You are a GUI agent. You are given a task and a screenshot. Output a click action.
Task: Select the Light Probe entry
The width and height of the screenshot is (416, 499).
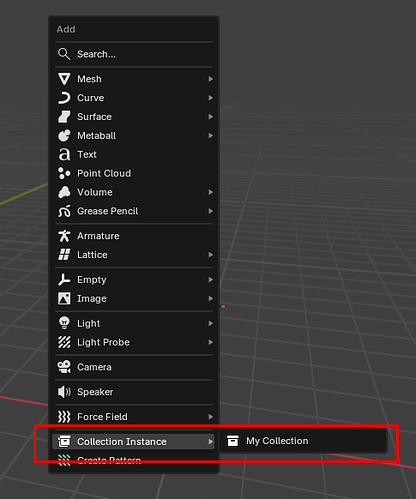coord(134,342)
